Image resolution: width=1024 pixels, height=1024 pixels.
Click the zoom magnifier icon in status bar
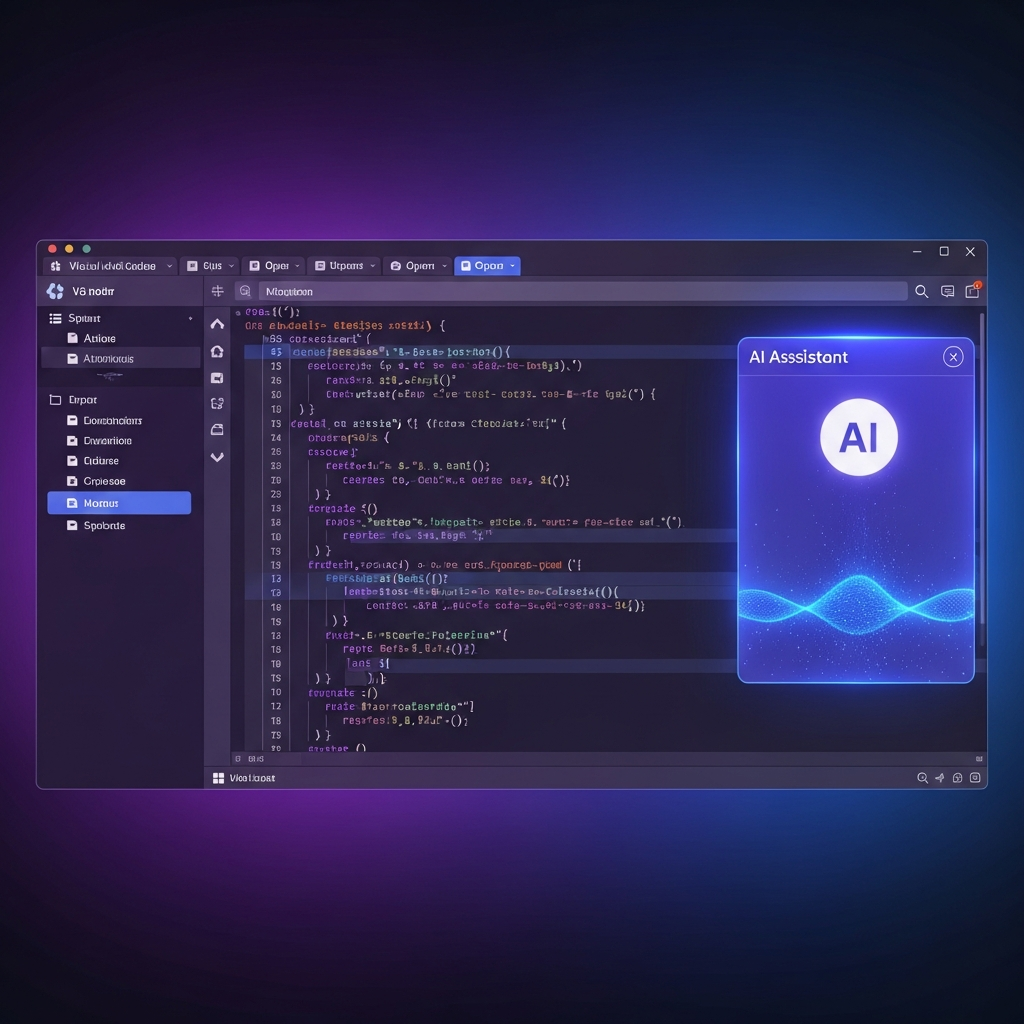pos(922,778)
